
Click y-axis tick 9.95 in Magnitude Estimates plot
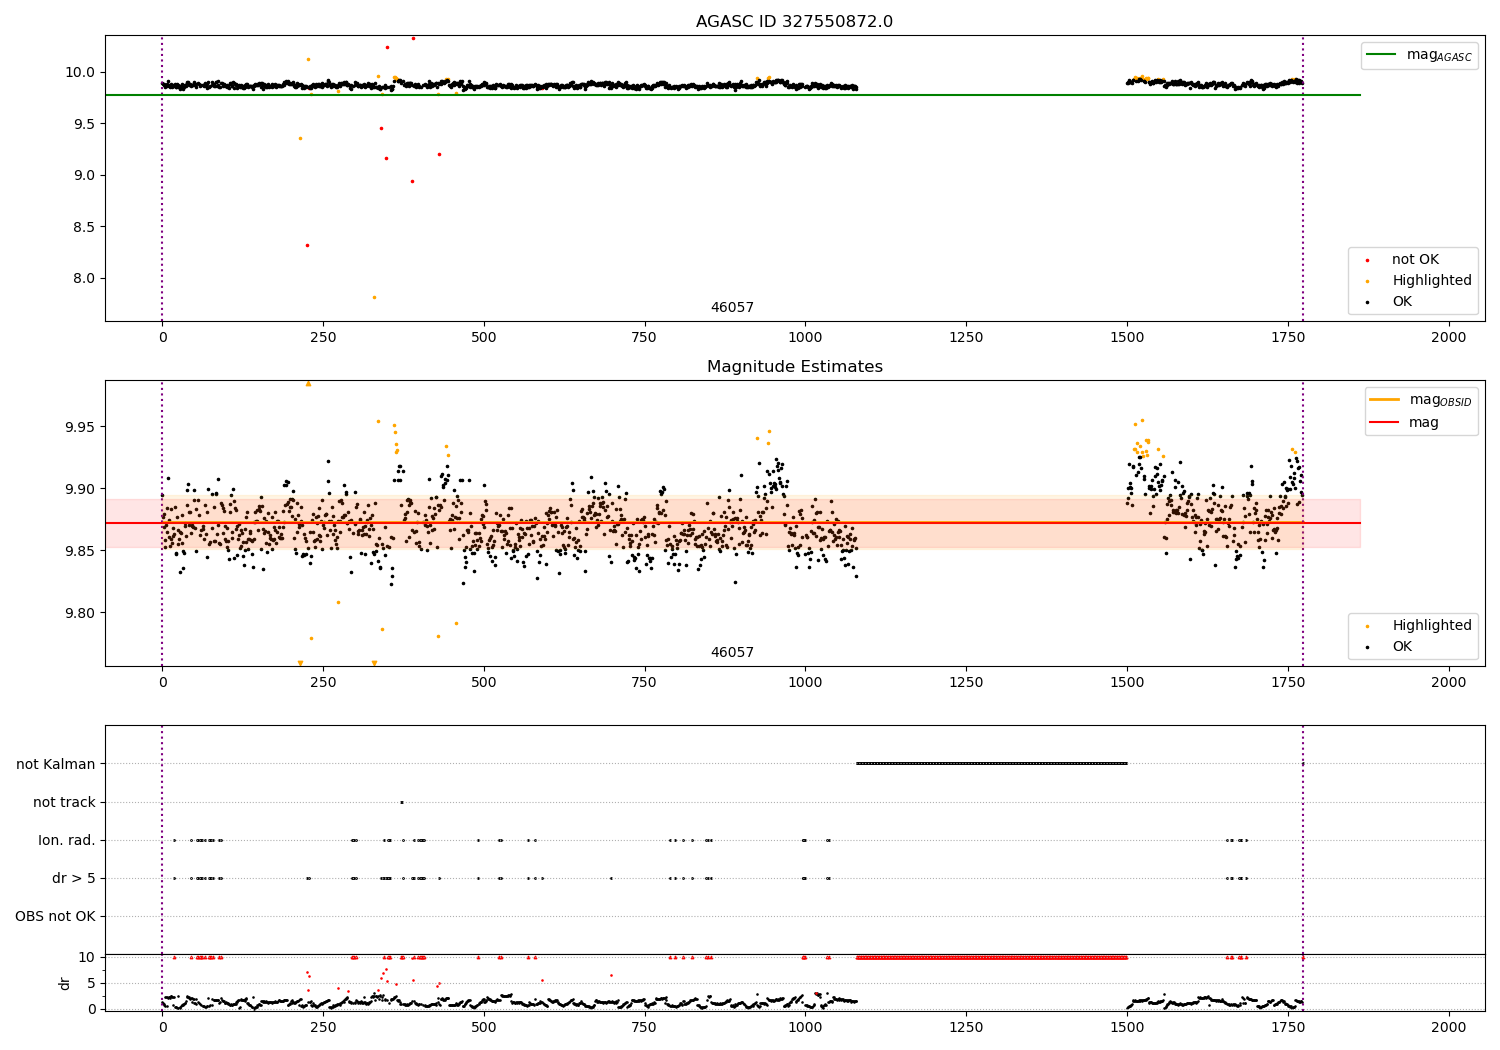click(80, 427)
